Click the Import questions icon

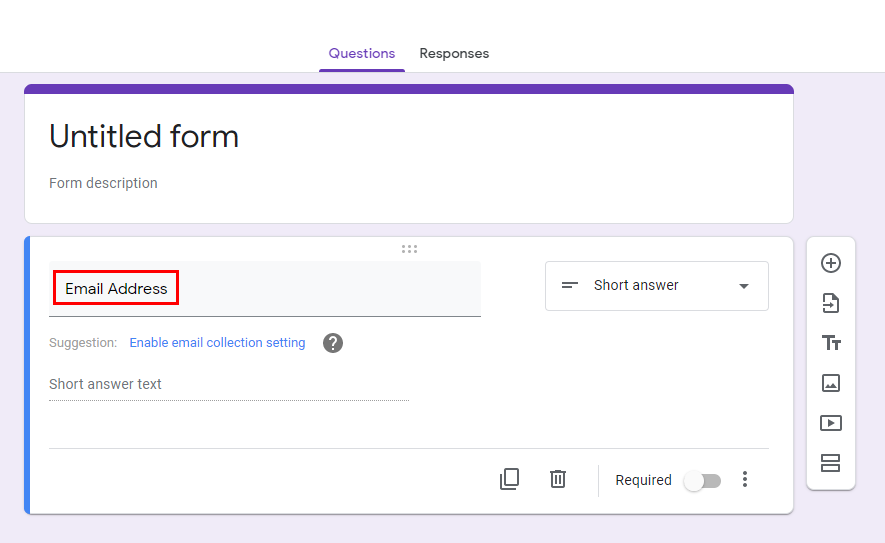[x=831, y=303]
